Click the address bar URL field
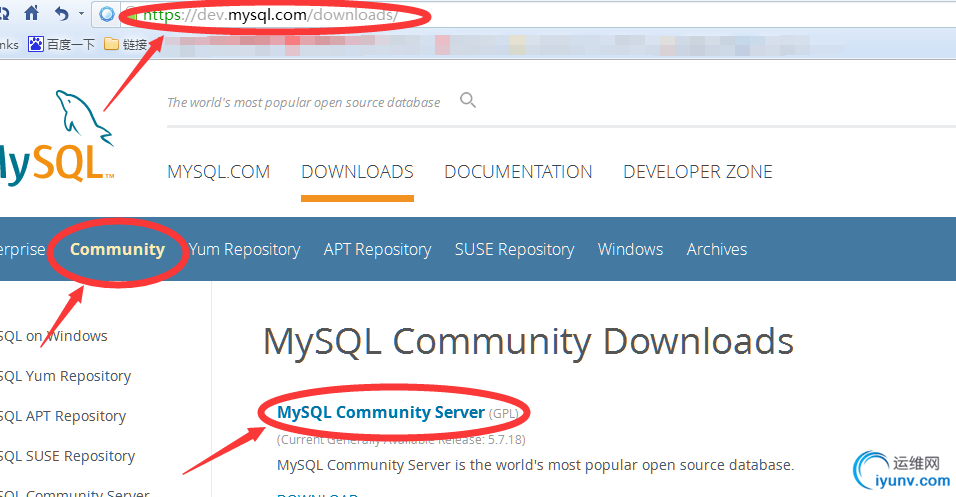The height and width of the screenshot is (497, 956). (524, 15)
